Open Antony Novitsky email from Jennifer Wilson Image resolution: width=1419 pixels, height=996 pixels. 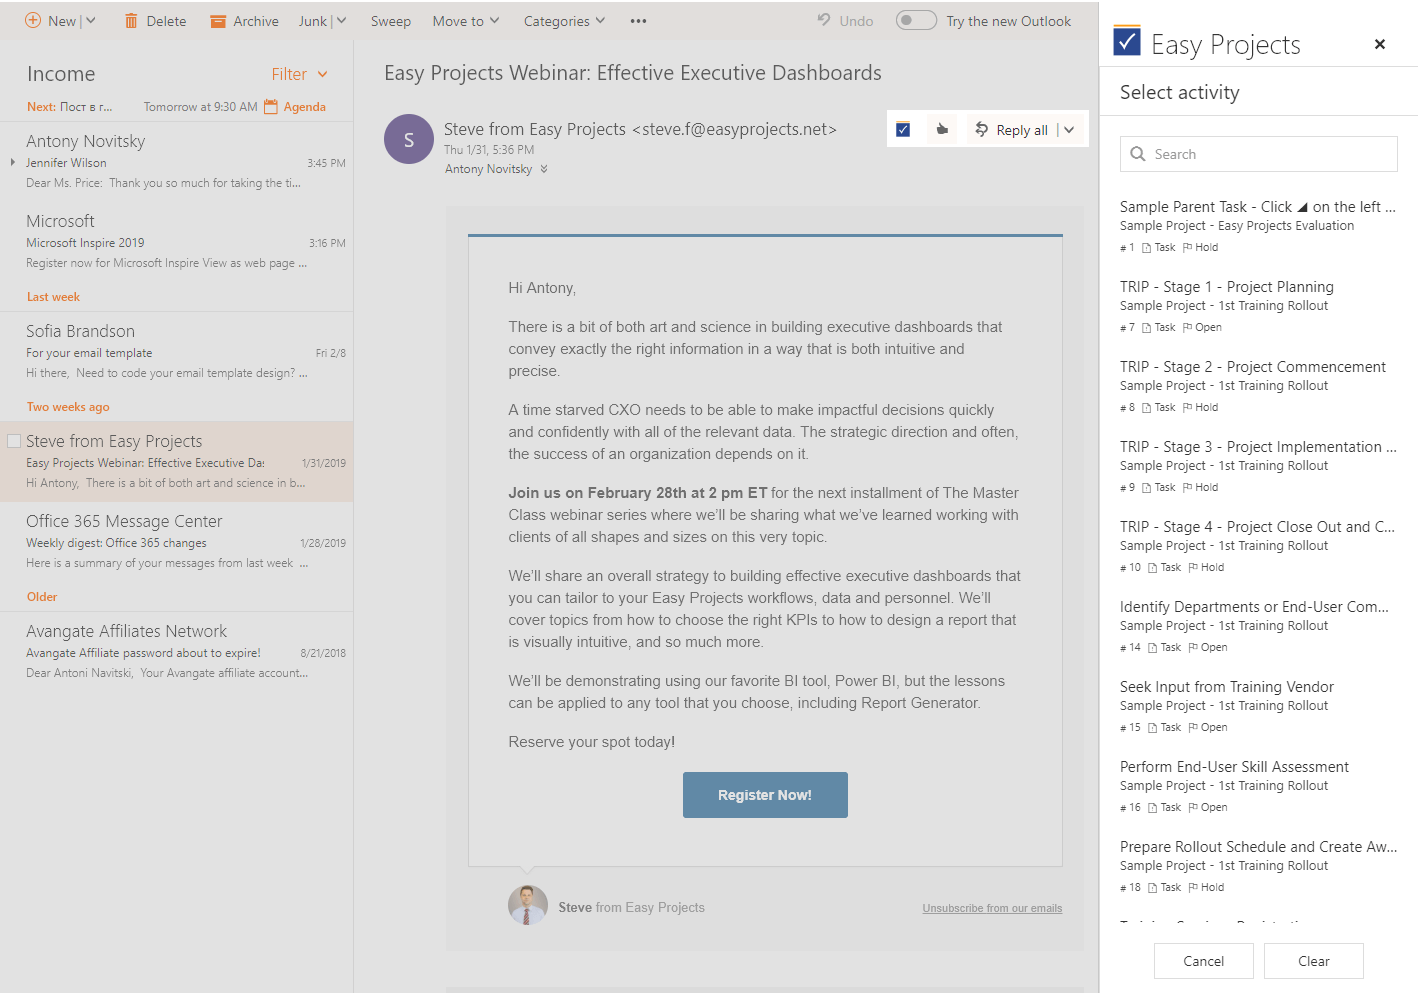click(x=177, y=162)
